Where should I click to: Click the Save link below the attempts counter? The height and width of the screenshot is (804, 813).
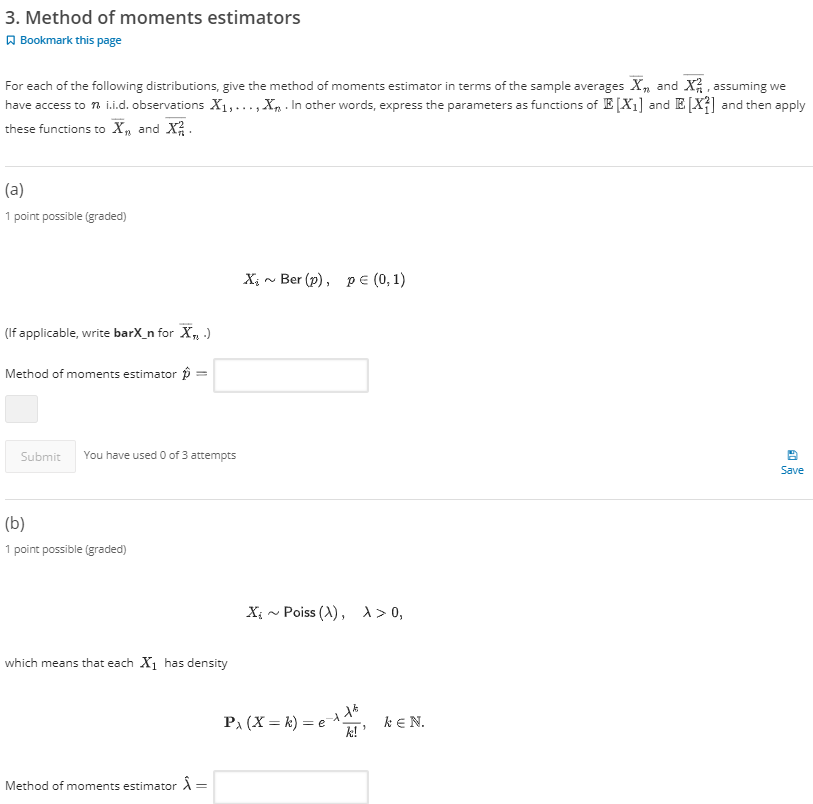(x=792, y=470)
